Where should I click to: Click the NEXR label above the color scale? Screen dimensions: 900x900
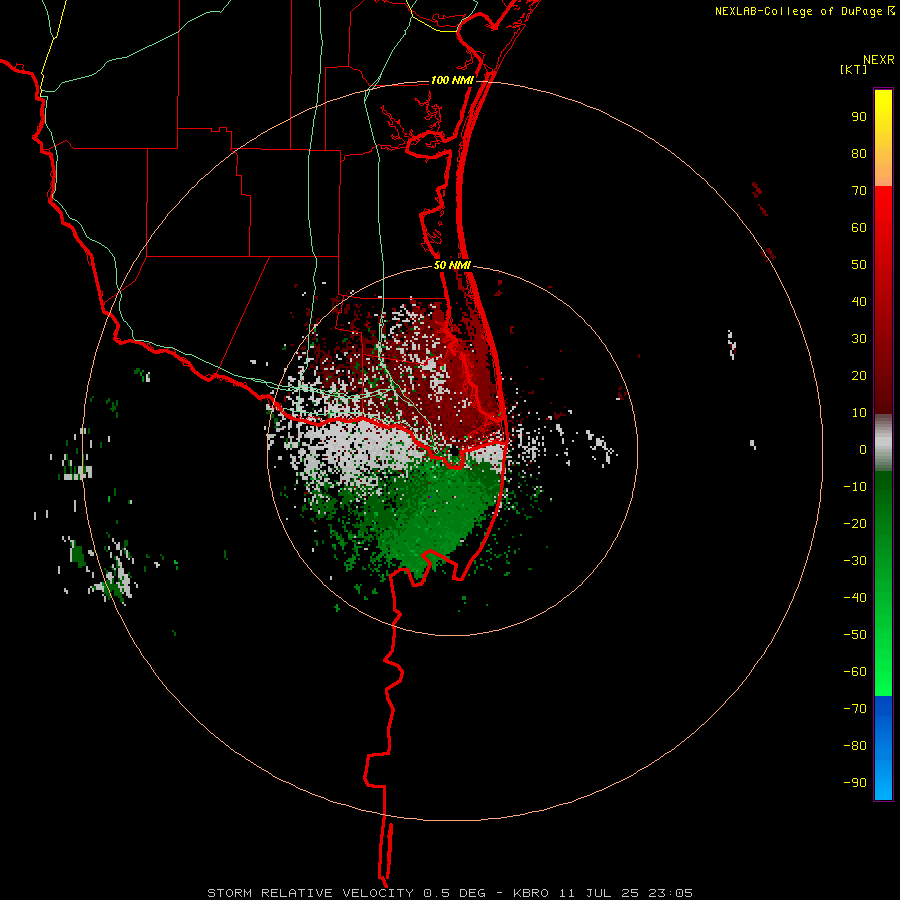879,60
